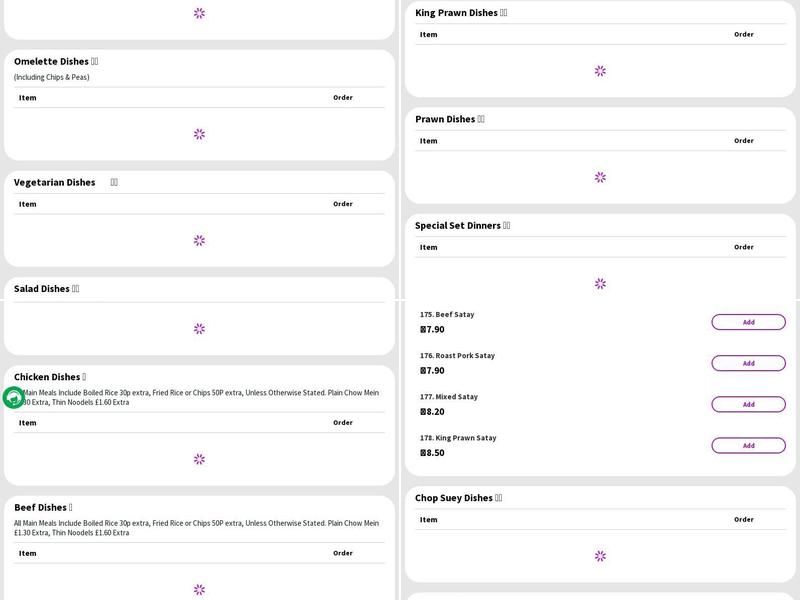Click the icon beside Salad Dishes heading
800x600 pixels.
coord(76,289)
